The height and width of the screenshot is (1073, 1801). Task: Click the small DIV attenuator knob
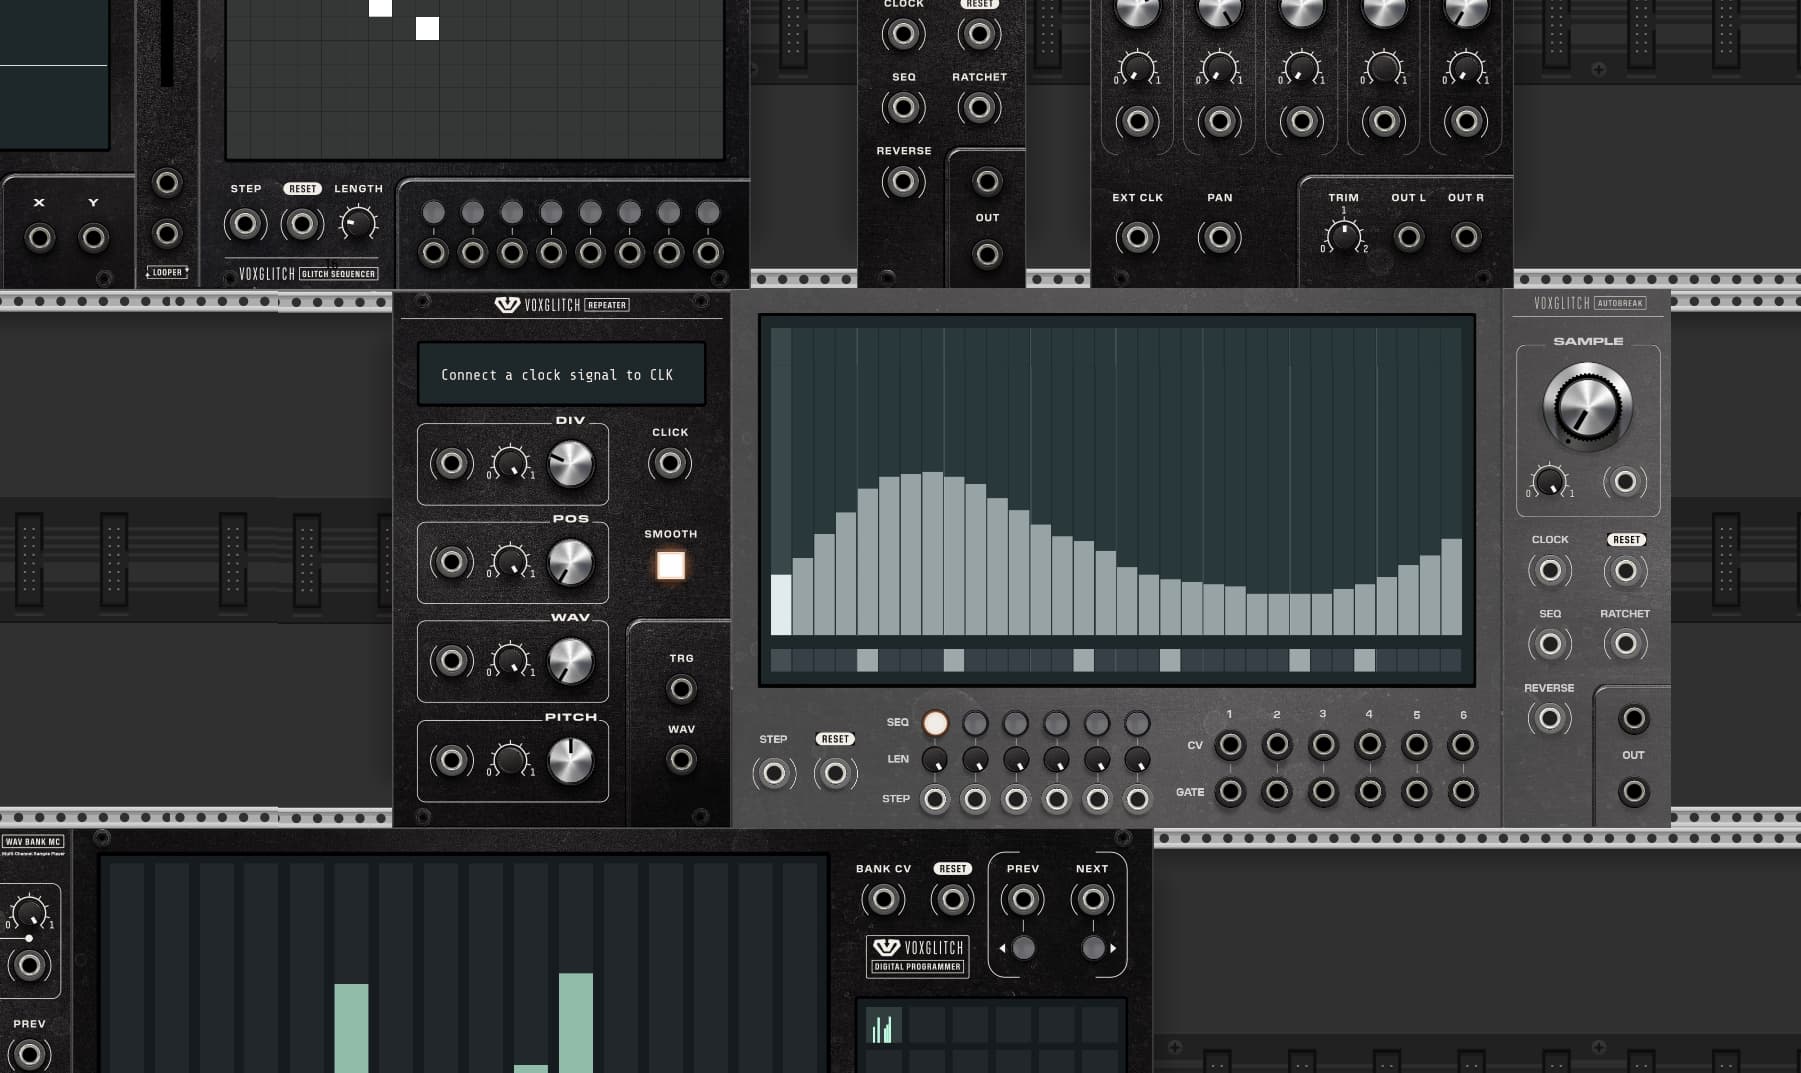coord(511,464)
